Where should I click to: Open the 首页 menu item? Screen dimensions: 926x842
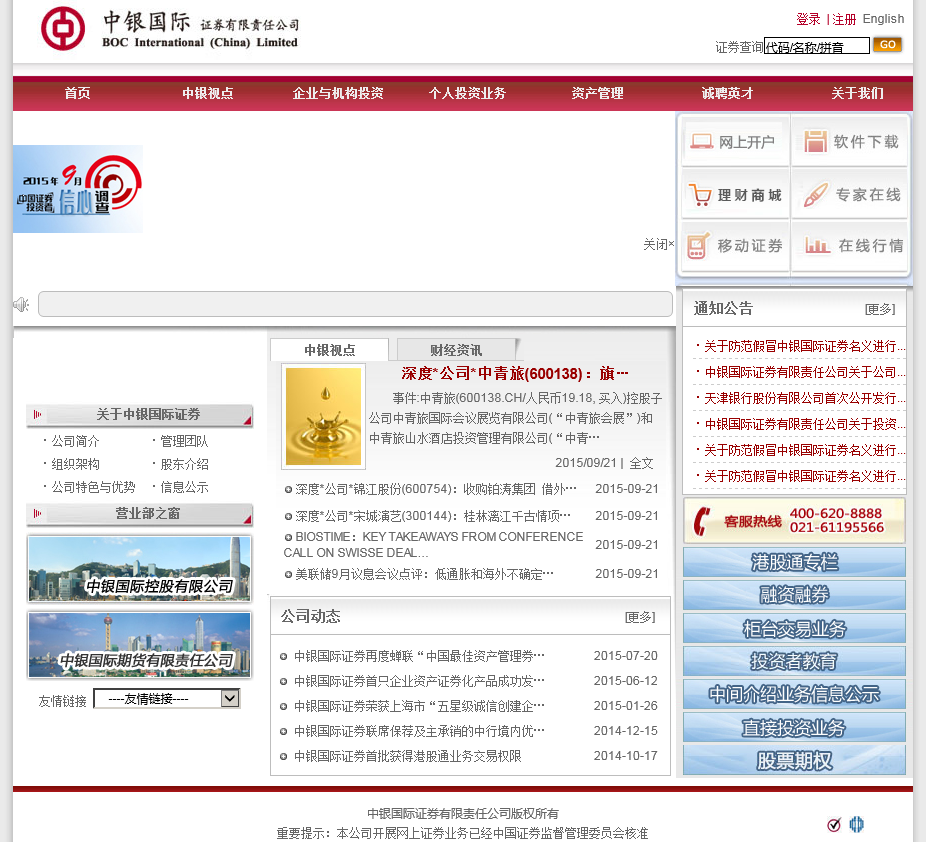coord(77,93)
